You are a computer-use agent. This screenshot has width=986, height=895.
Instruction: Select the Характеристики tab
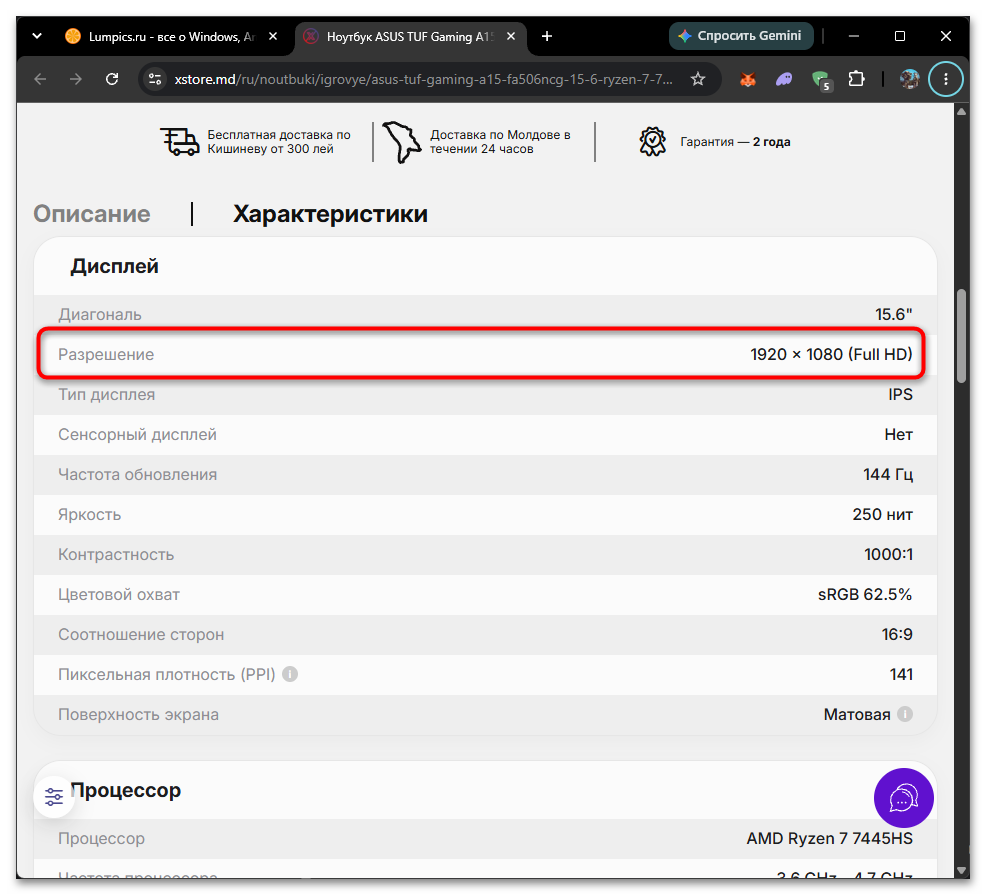coord(330,214)
